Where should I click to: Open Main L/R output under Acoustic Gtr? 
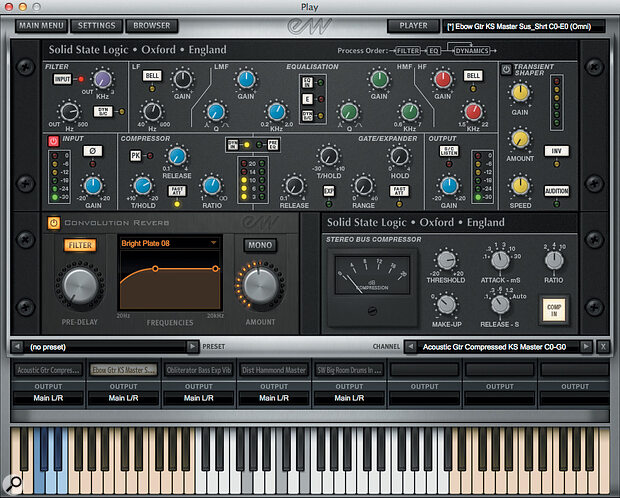[x=48, y=398]
